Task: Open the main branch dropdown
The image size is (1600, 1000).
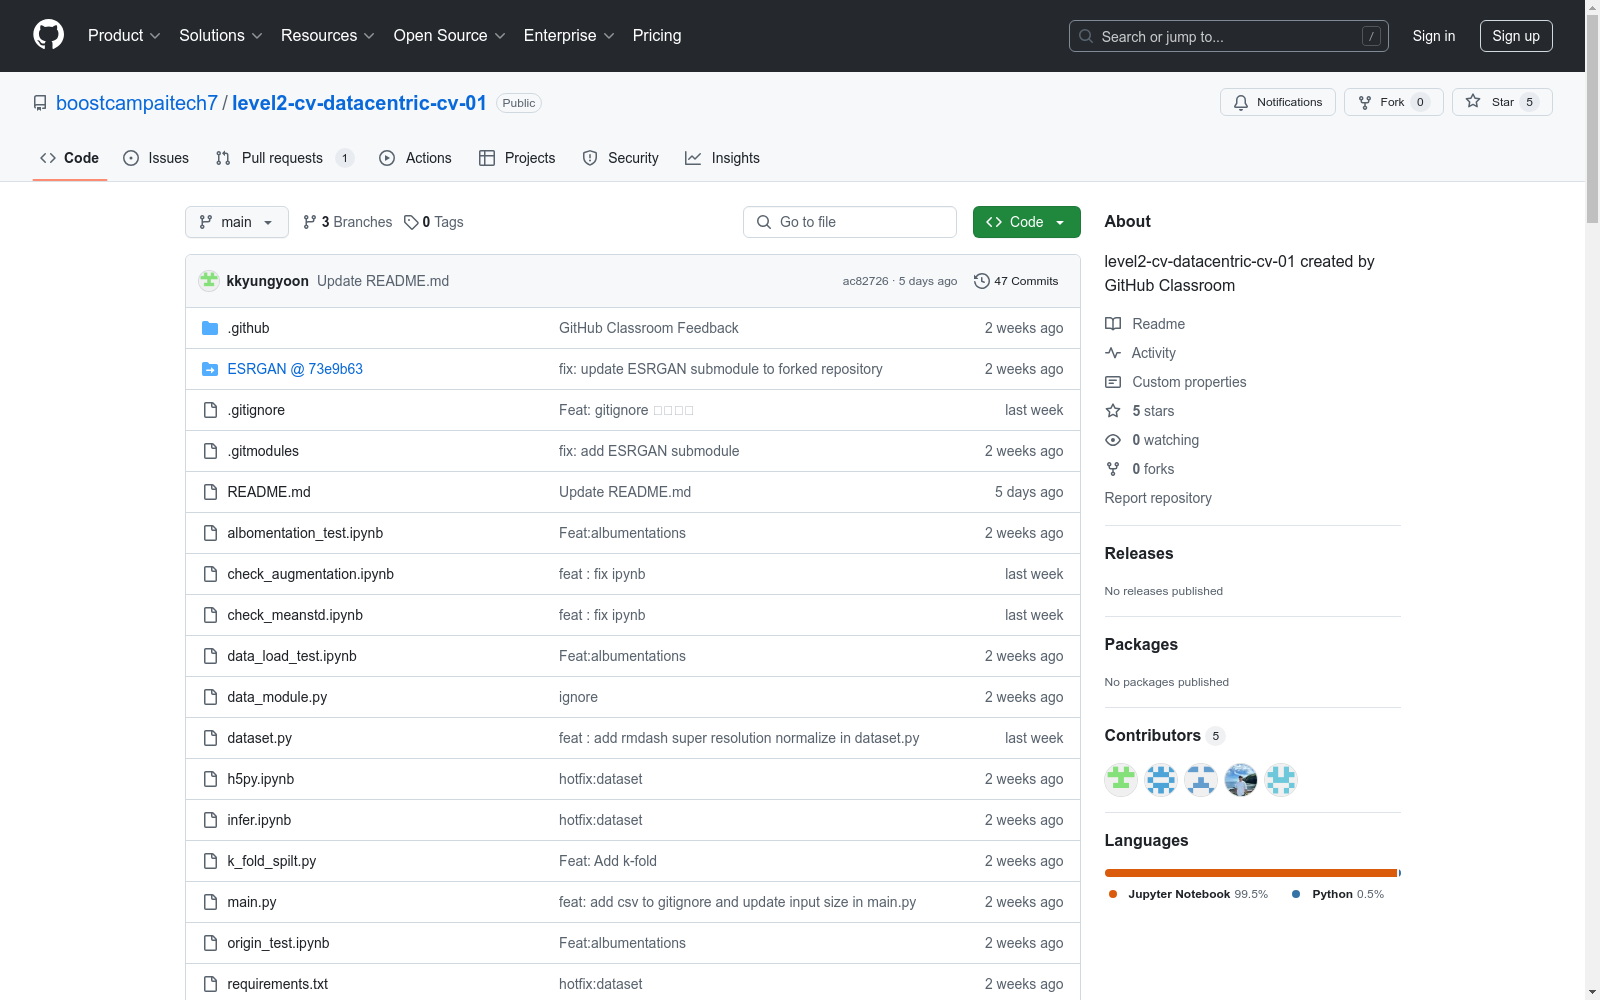Action: tap(236, 222)
